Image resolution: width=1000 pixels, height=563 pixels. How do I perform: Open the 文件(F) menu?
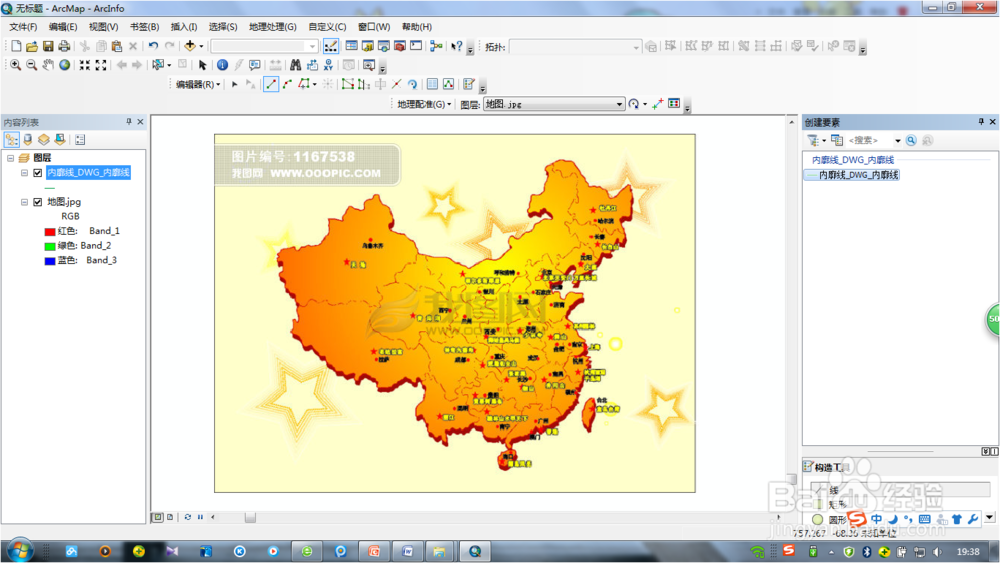point(23,27)
